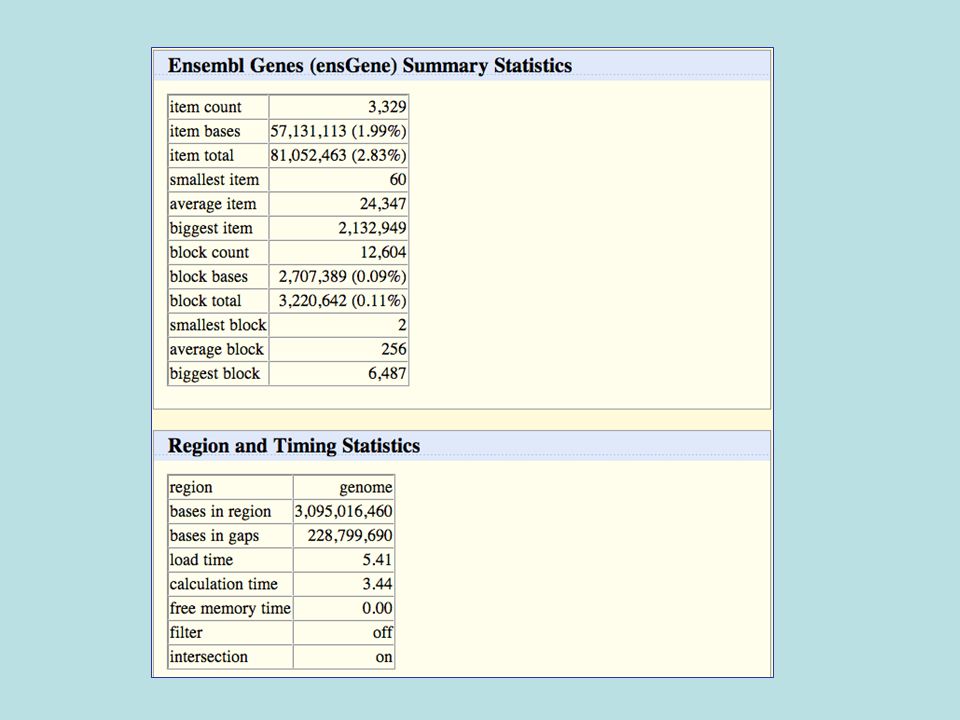
Task: Select the smallest item value 60
Action: point(398,179)
